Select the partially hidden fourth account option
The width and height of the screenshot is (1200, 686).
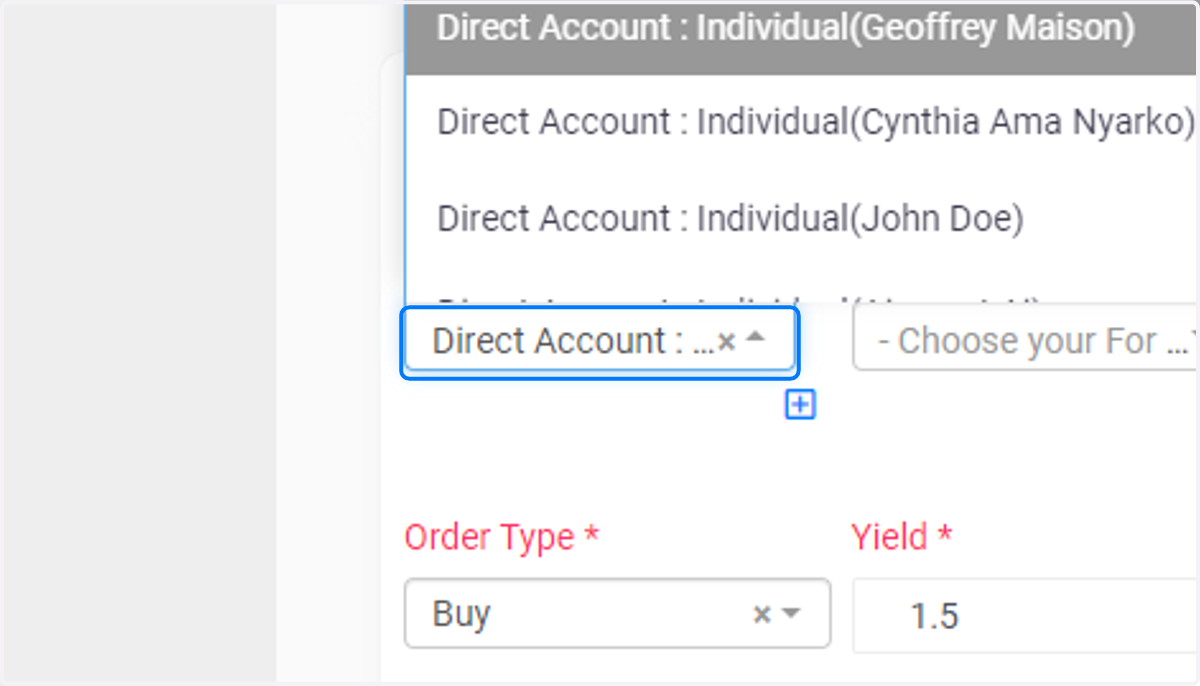(802, 298)
